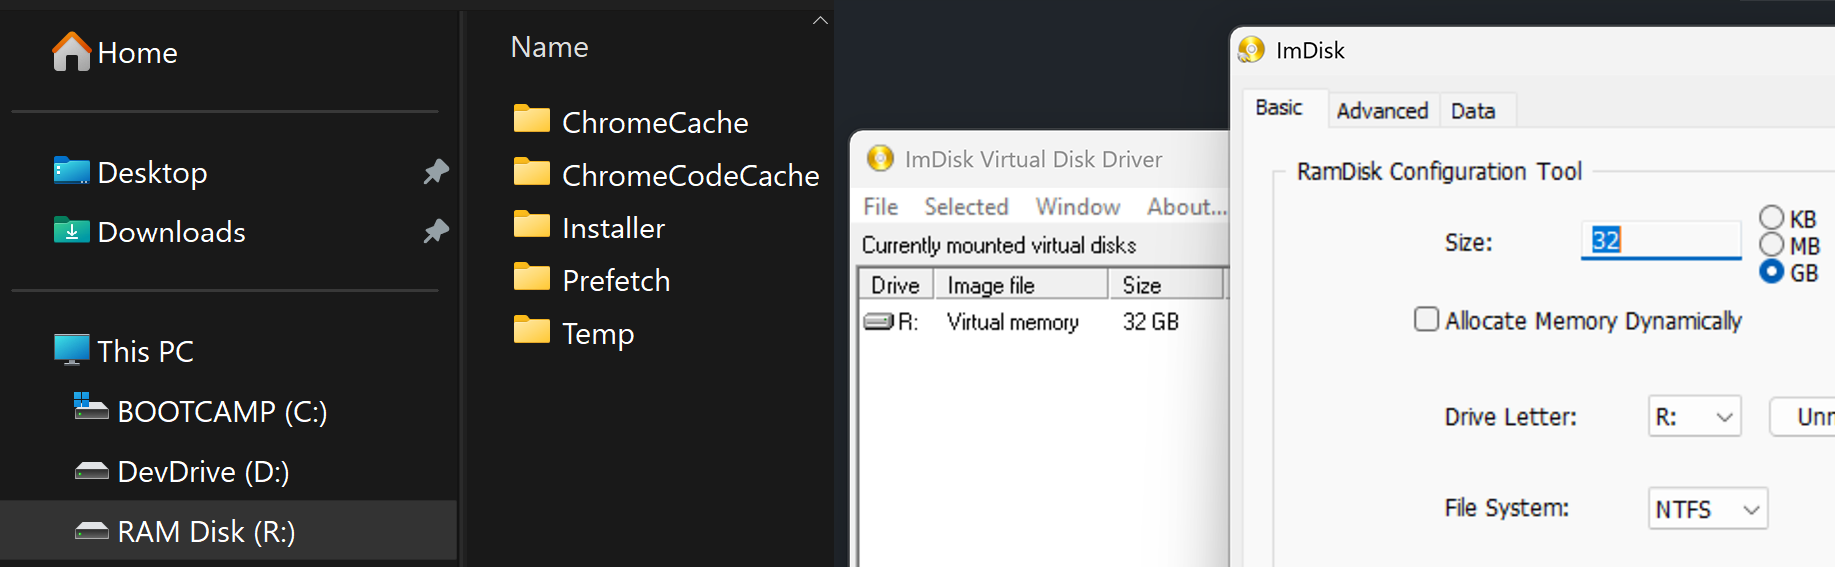Viewport: 1835px width, 567px height.
Task: Select the Temp folder name
Action: [x=598, y=333]
